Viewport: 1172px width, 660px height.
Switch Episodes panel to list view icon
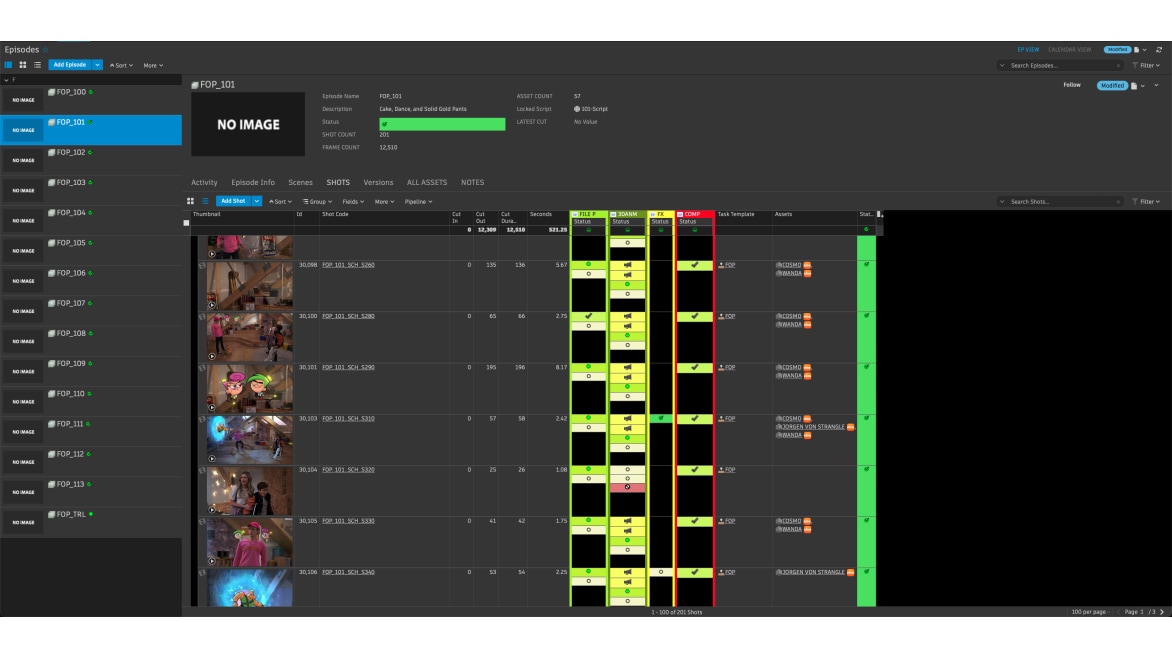(x=38, y=65)
